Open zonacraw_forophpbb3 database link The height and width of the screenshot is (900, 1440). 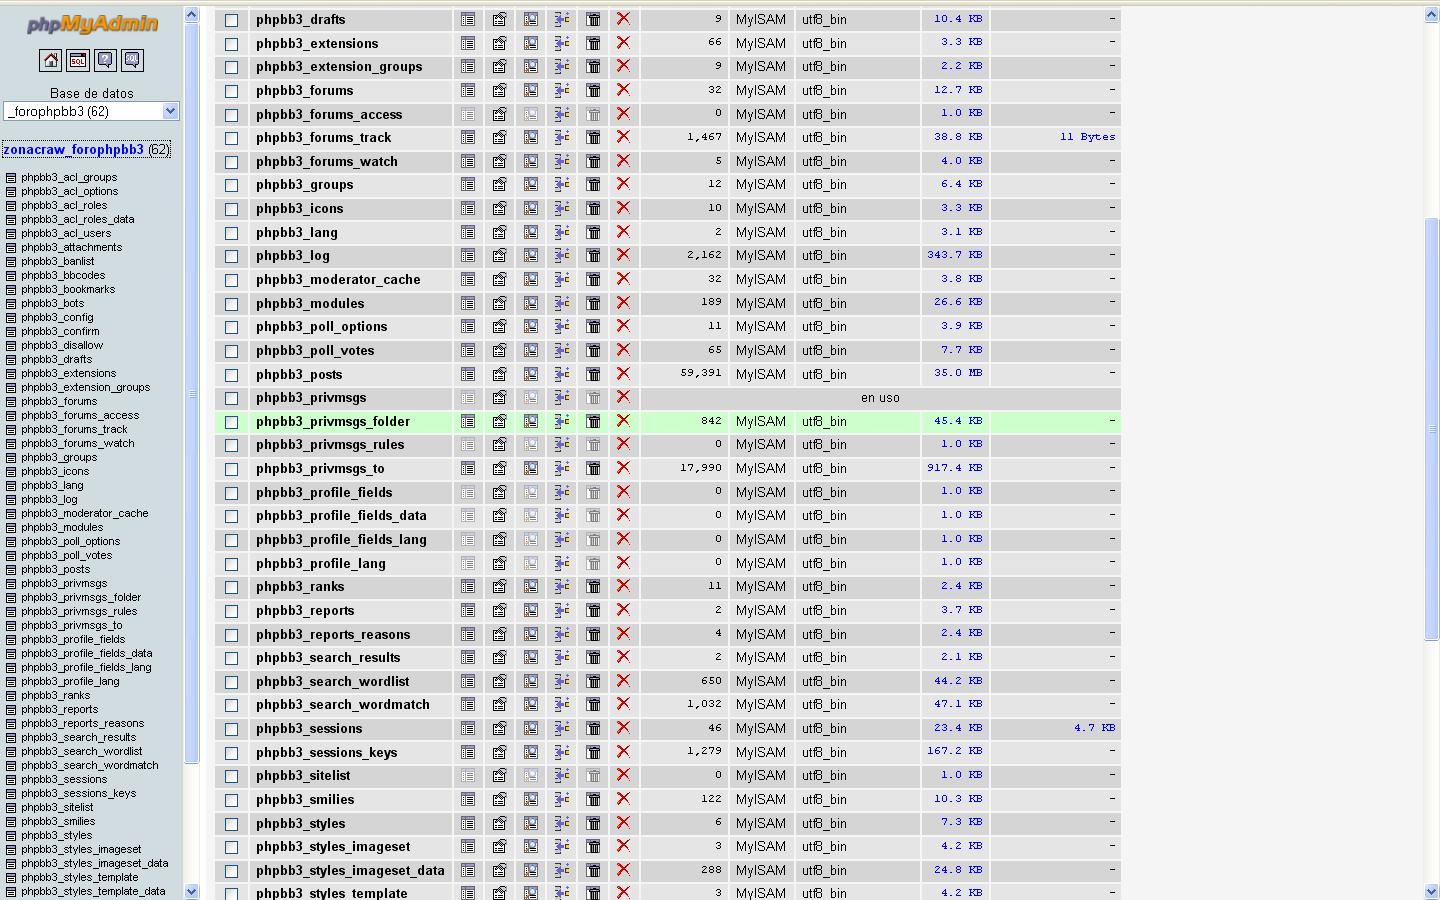click(x=73, y=150)
